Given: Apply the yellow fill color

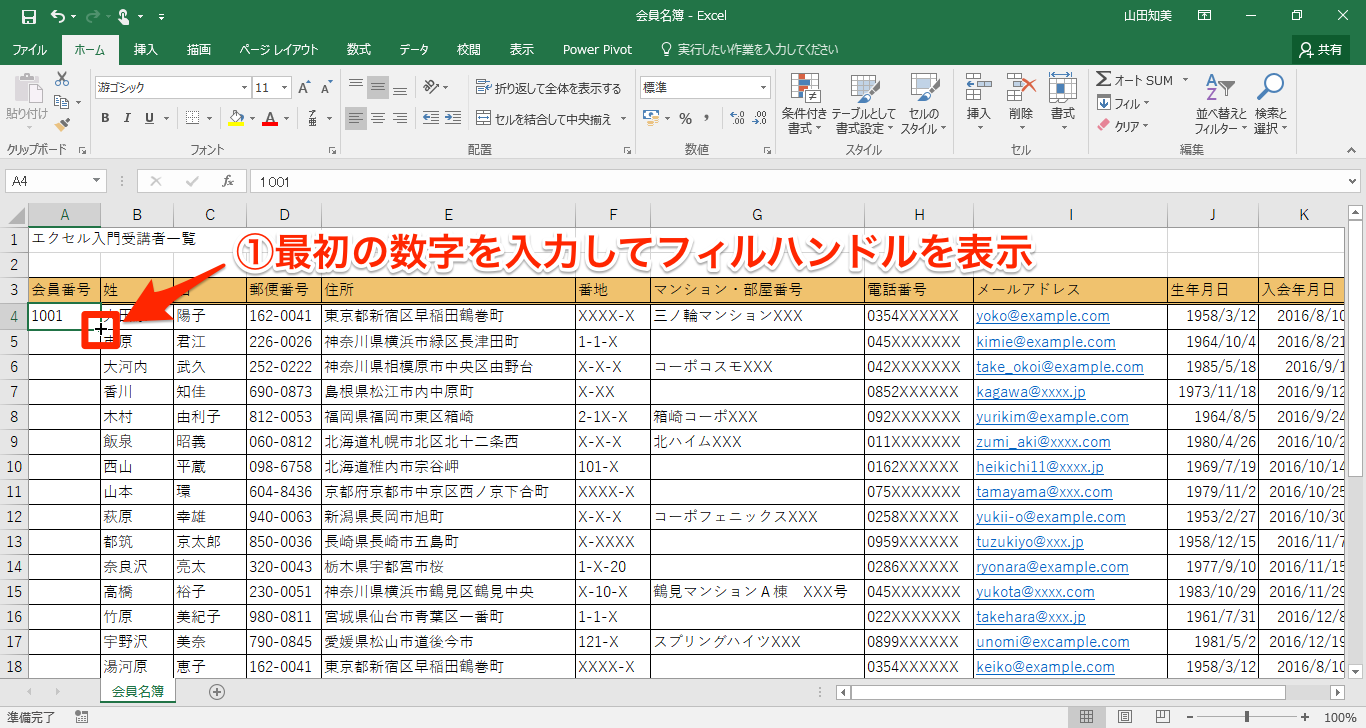Looking at the screenshot, I should click(236, 119).
